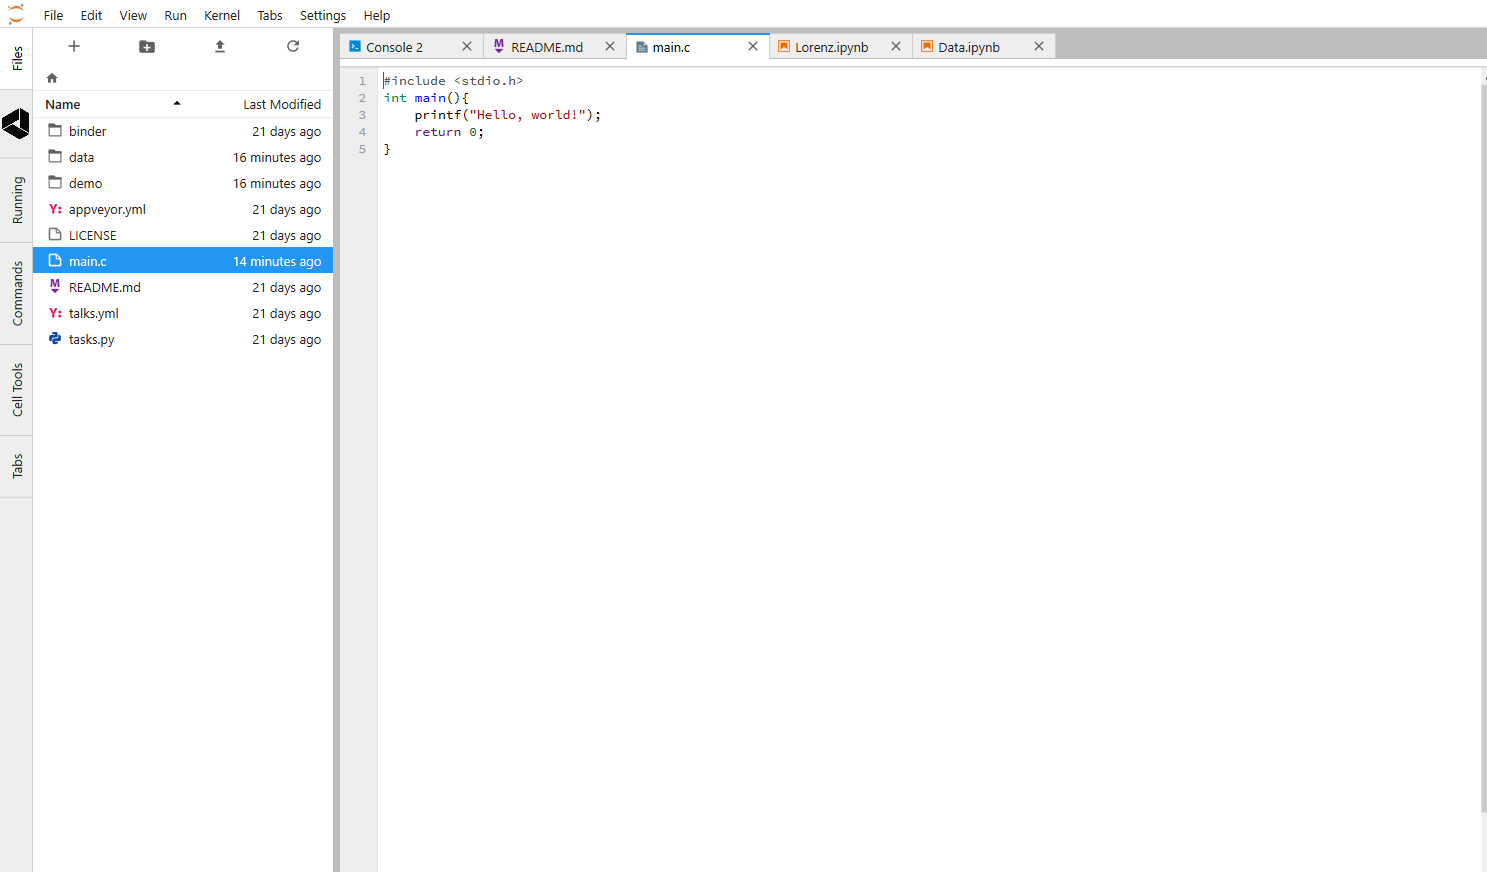The width and height of the screenshot is (1487, 872).
Task: Click the Upload Files arrow icon
Action: (220, 46)
